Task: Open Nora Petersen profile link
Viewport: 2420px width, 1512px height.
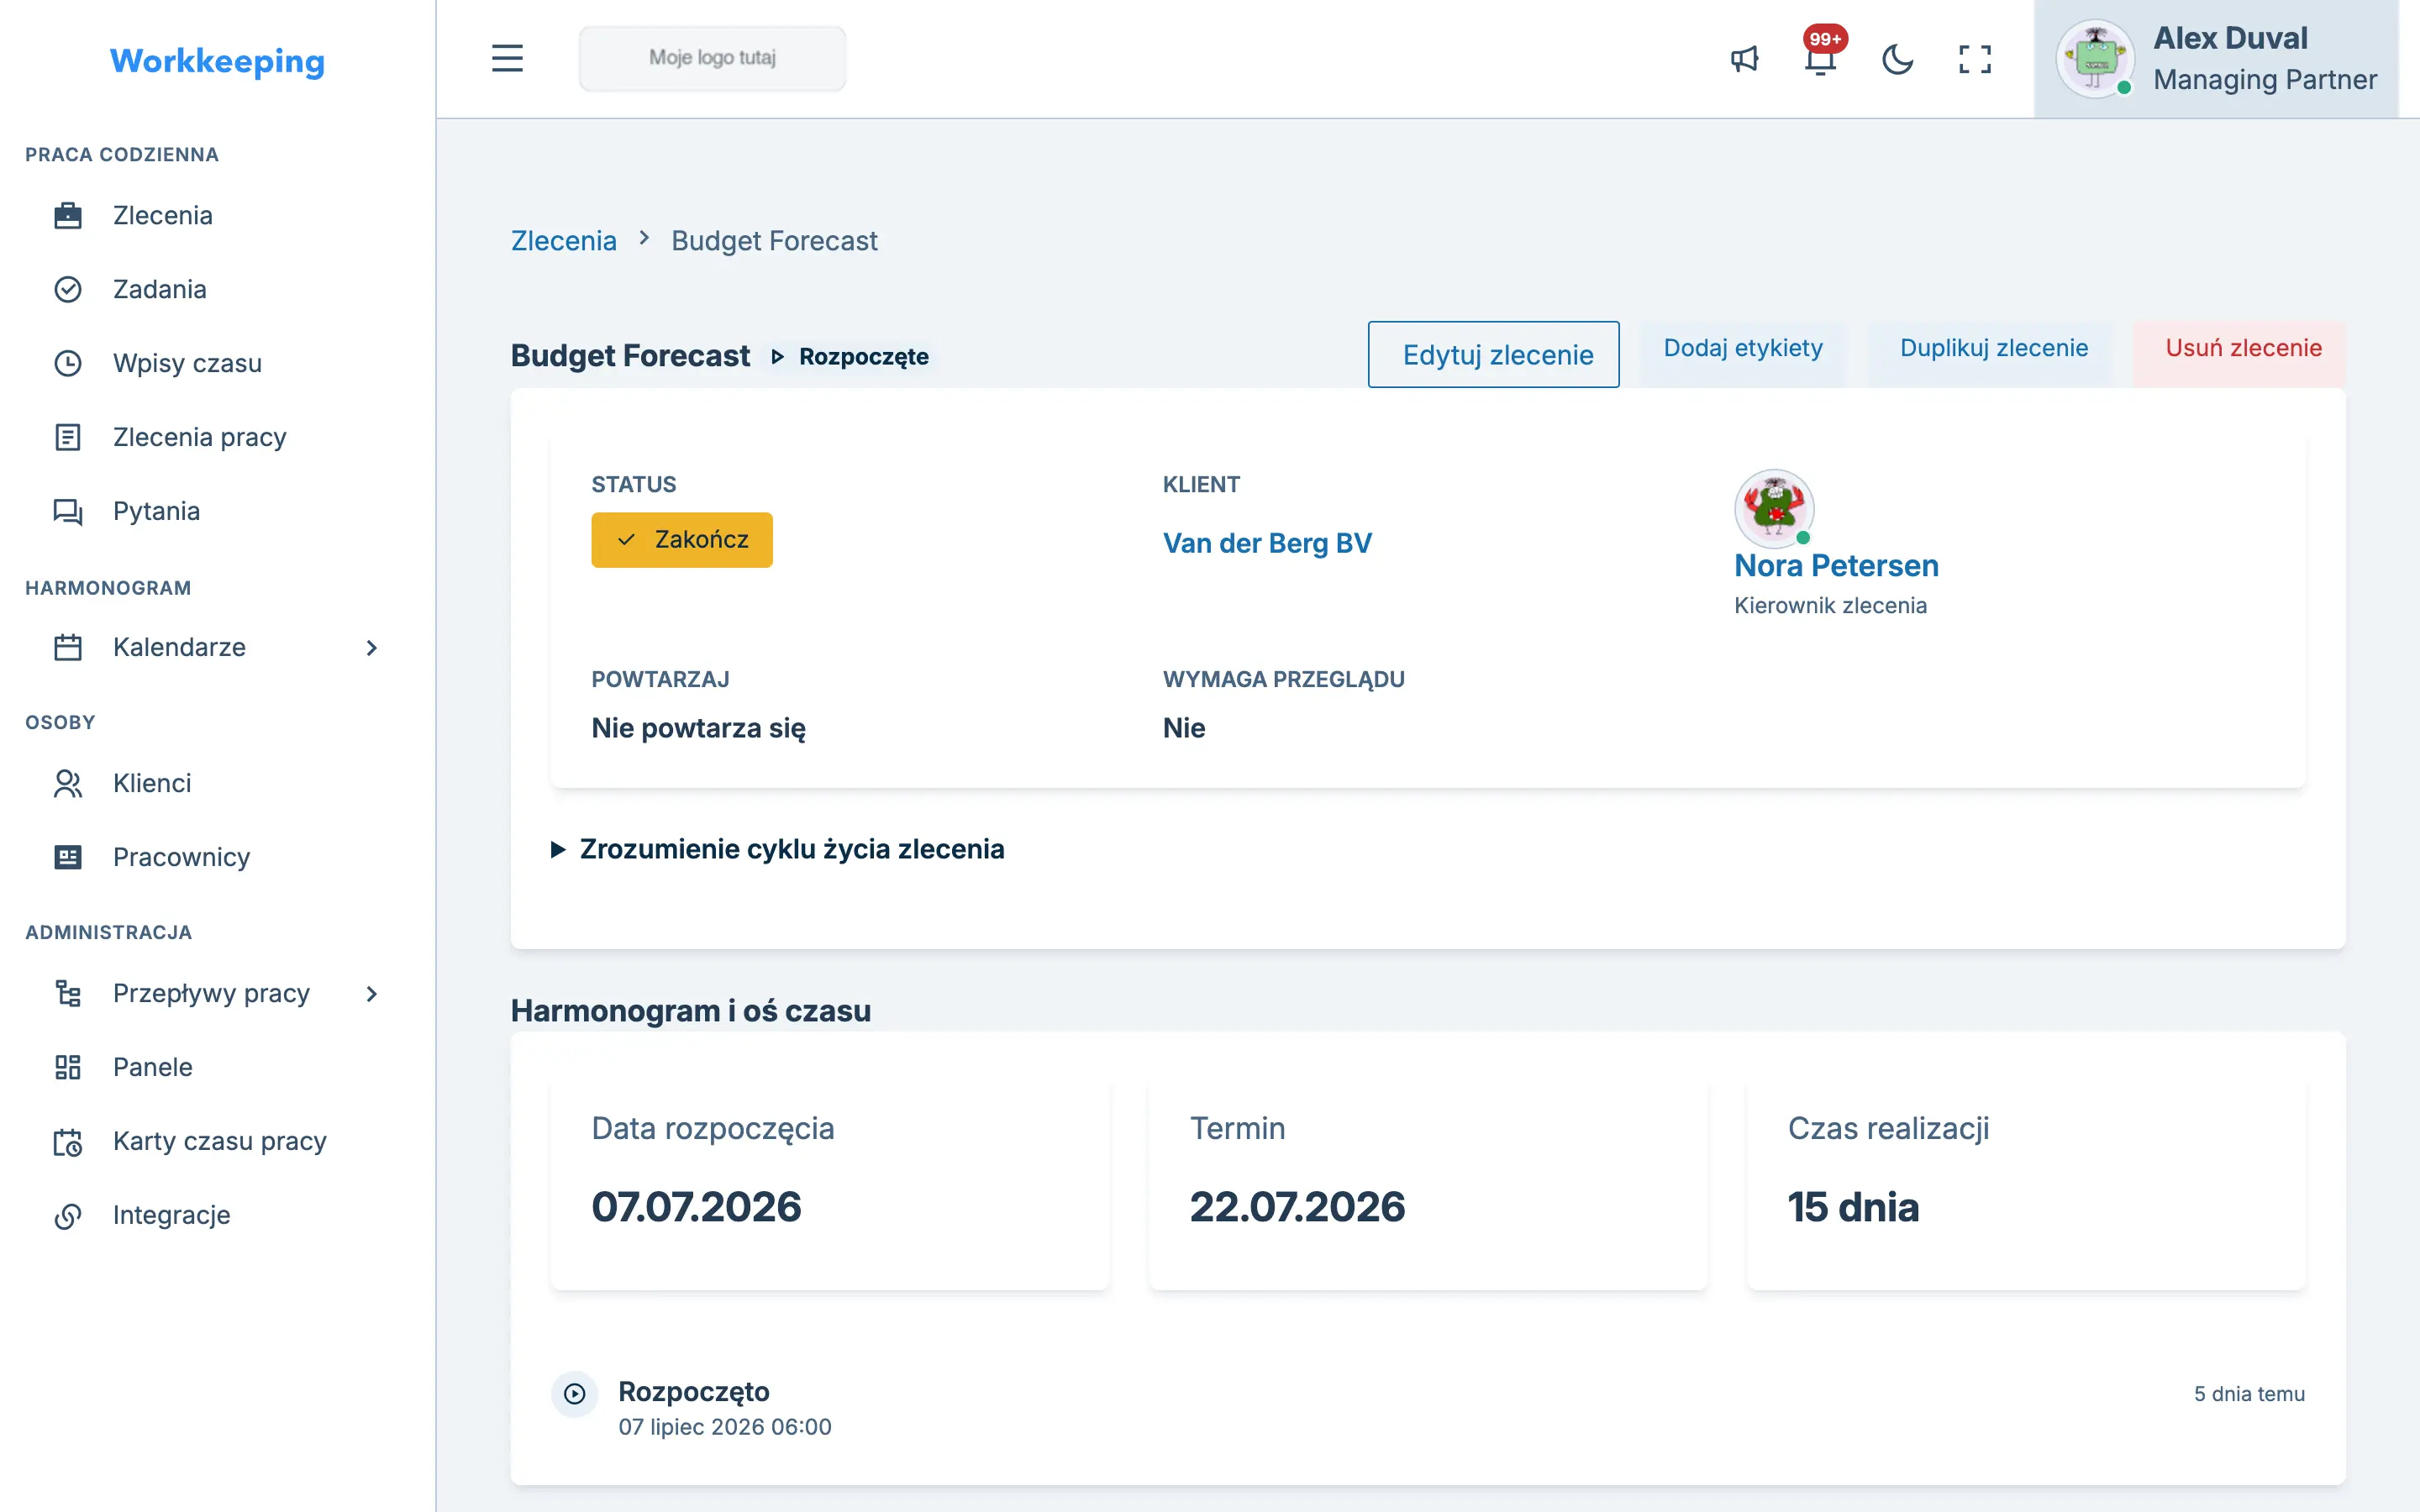Action: [1836, 565]
